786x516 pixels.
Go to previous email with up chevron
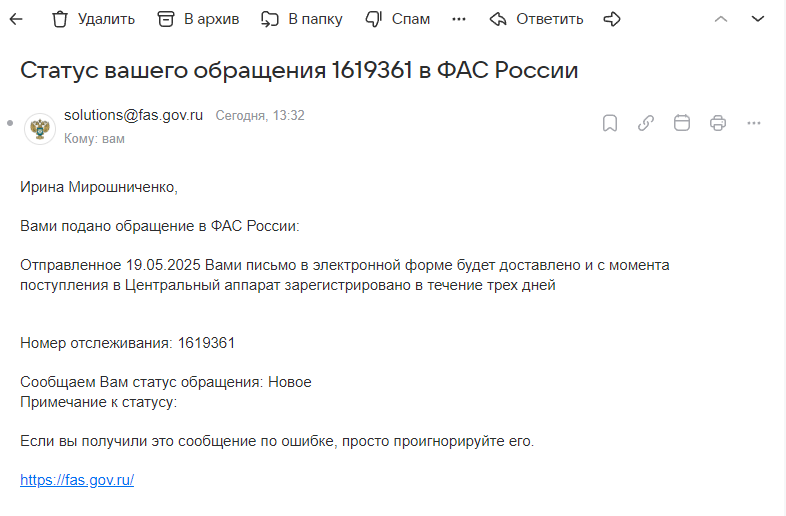(721, 20)
